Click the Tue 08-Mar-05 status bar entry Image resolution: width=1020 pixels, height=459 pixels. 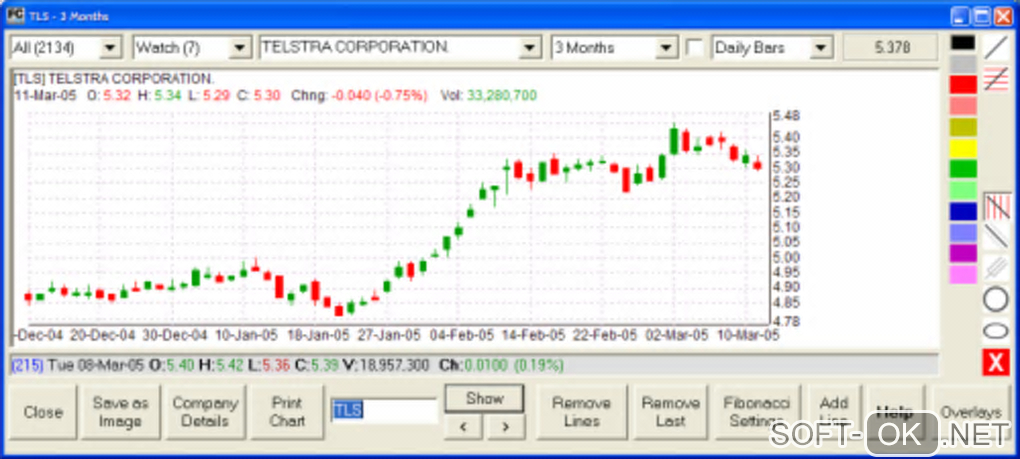(x=95, y=365)
